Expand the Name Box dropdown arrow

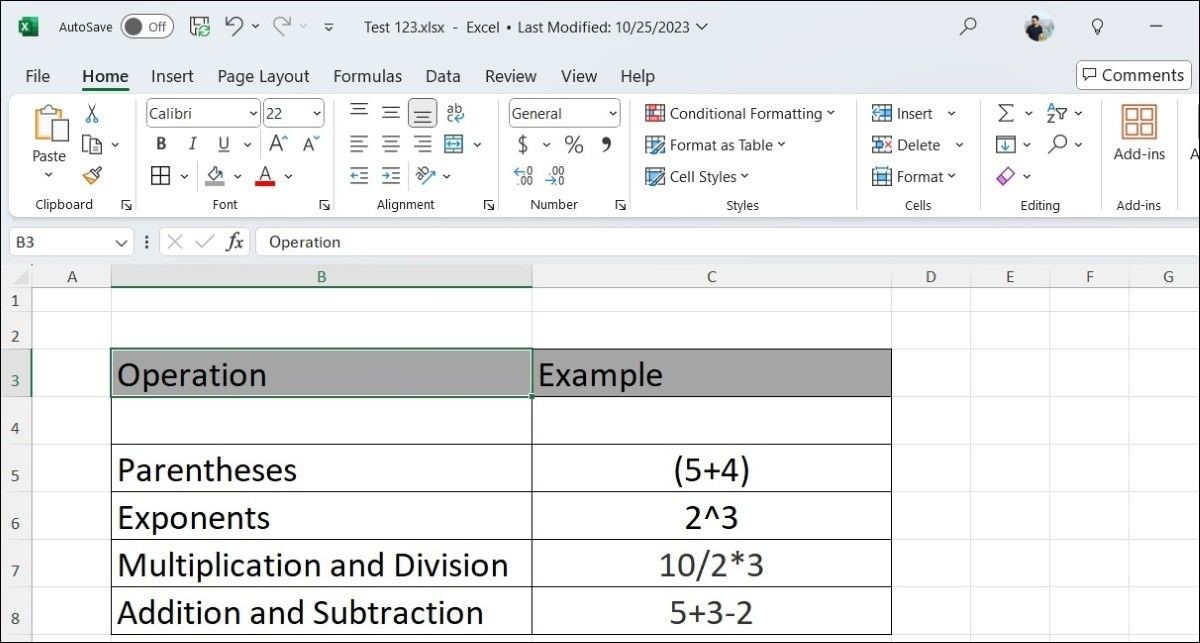(121, 242)
